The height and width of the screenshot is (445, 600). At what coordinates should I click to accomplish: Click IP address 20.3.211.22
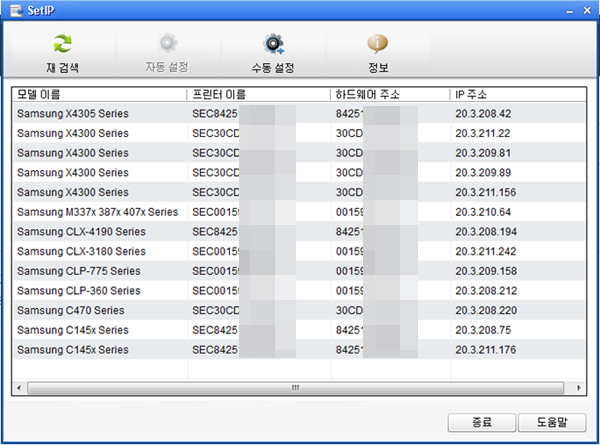[x=483, y=133]
